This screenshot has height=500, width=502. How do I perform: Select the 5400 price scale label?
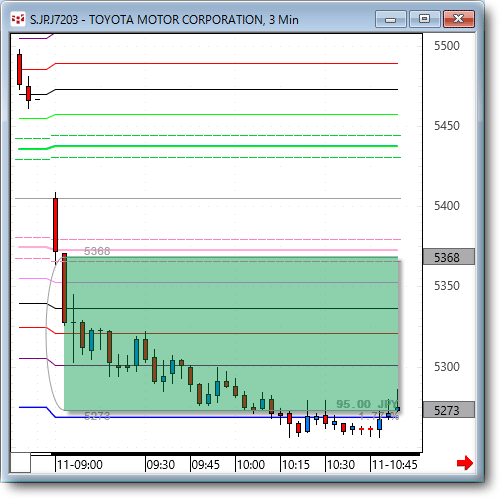(447, 206)
